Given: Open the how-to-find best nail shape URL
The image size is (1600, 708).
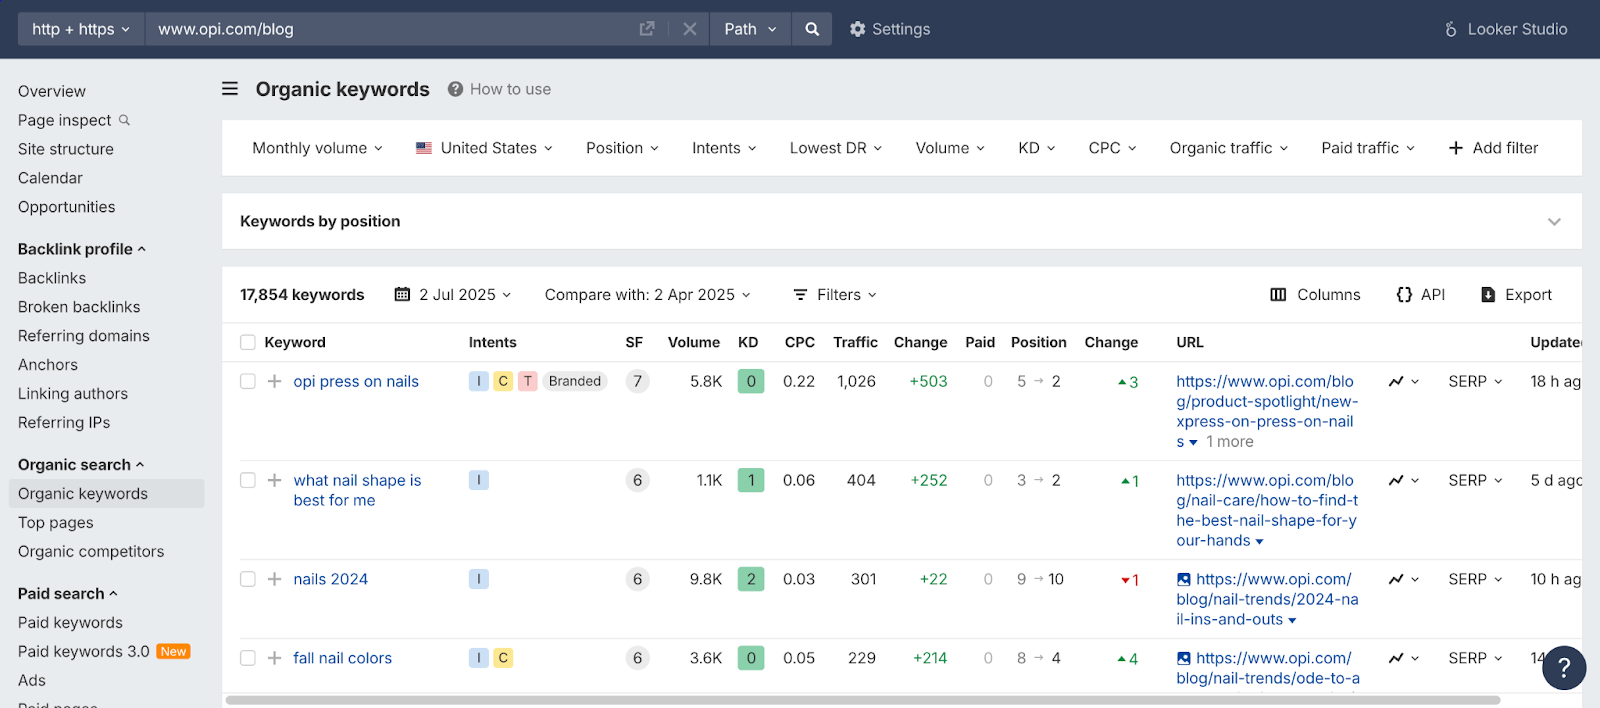Looking at the screenshot, I should click(1267, 510).
